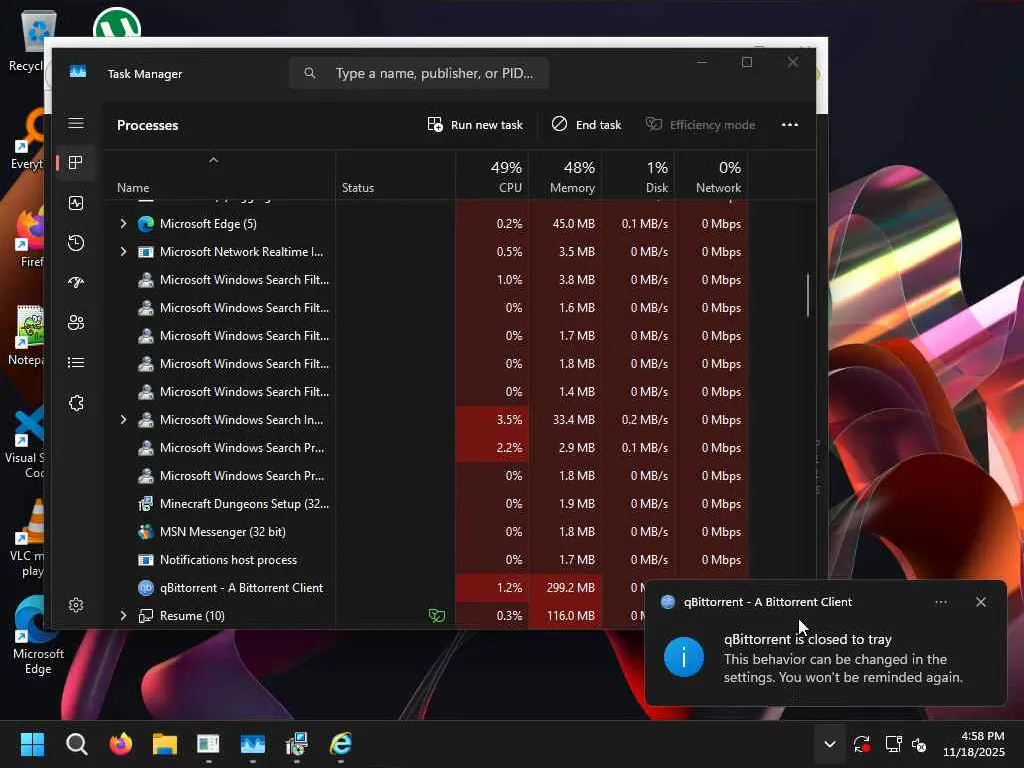
Task: Open App history sidebar icon
Action: pyautogui.click(x=76, y=243)
